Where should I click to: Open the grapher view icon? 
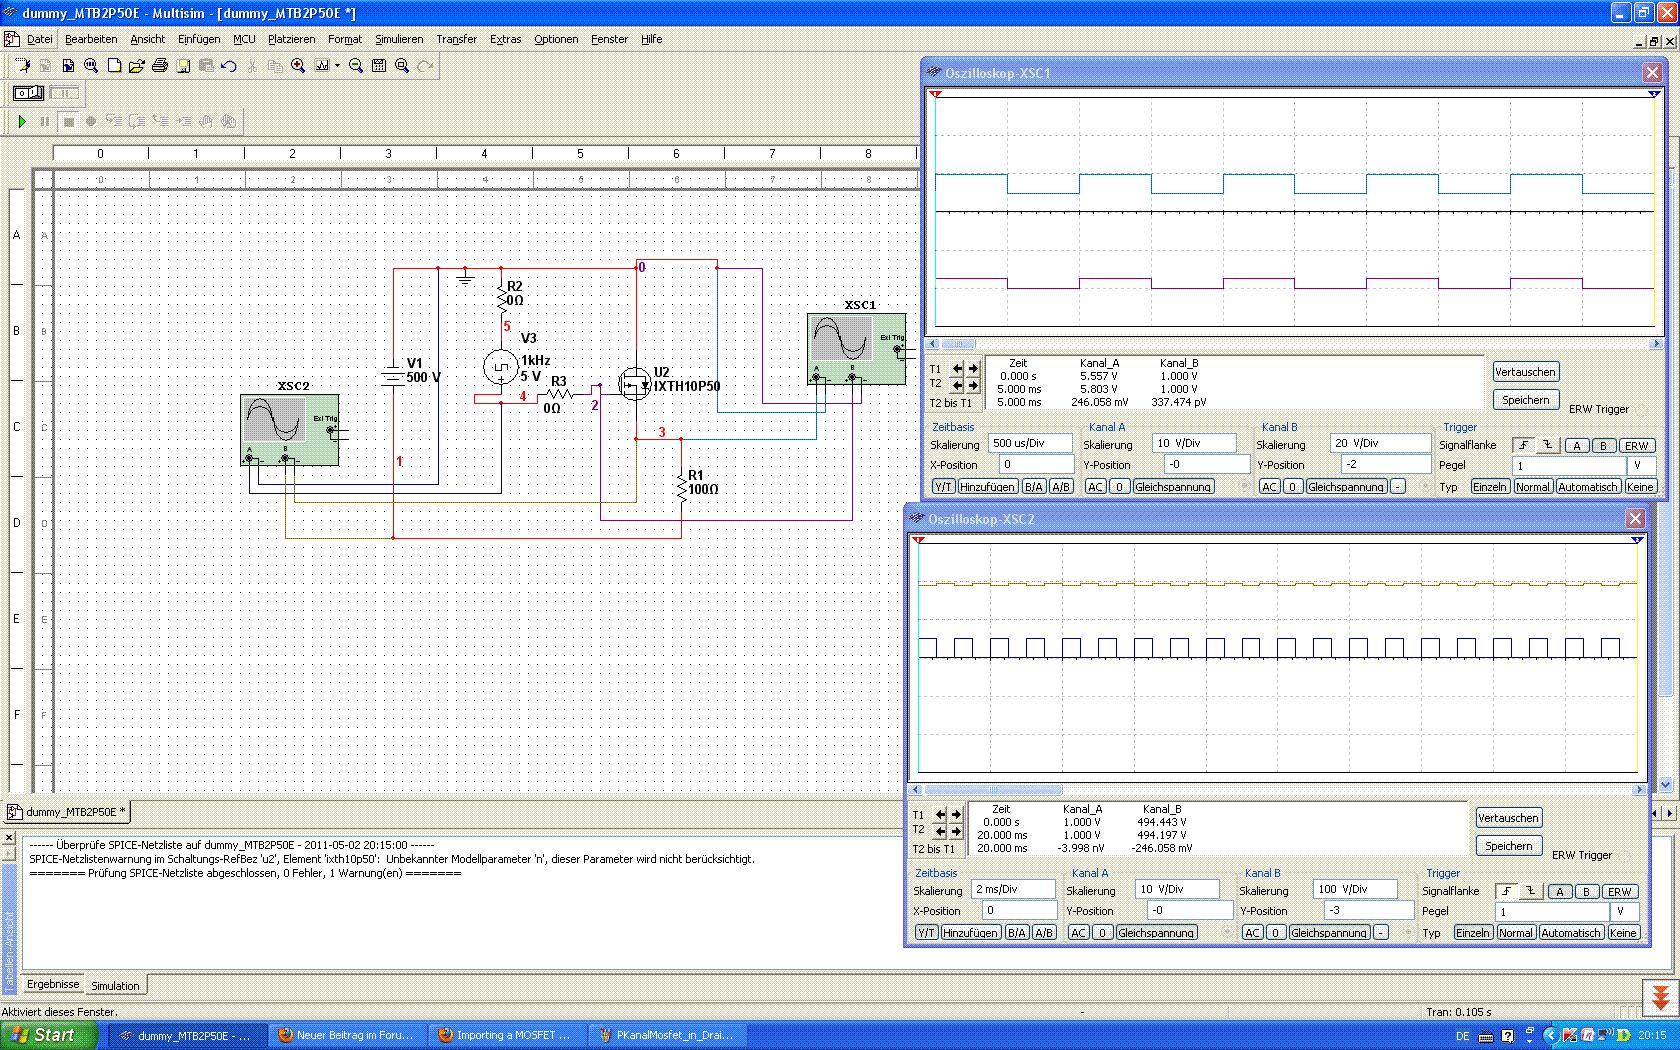(322, 66)
